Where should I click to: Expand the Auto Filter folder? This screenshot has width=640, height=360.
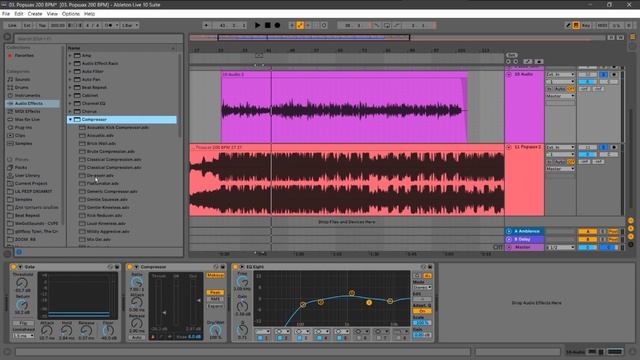click(x=70, y=71)
